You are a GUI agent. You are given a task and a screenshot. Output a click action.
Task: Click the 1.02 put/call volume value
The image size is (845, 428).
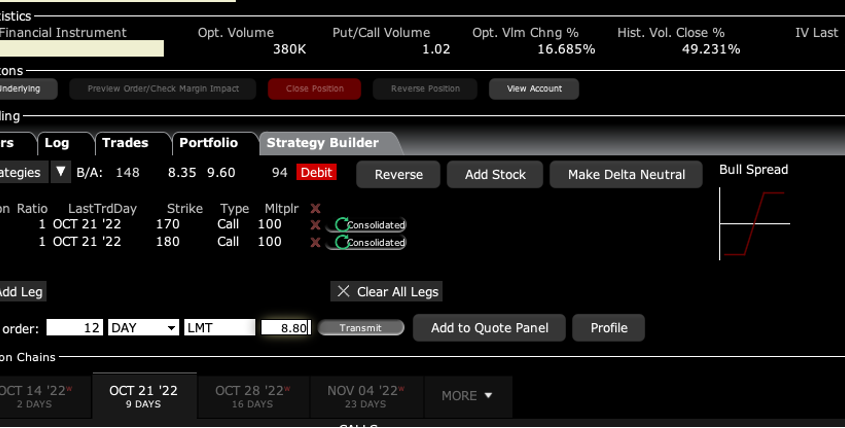(x=436, y=49)
